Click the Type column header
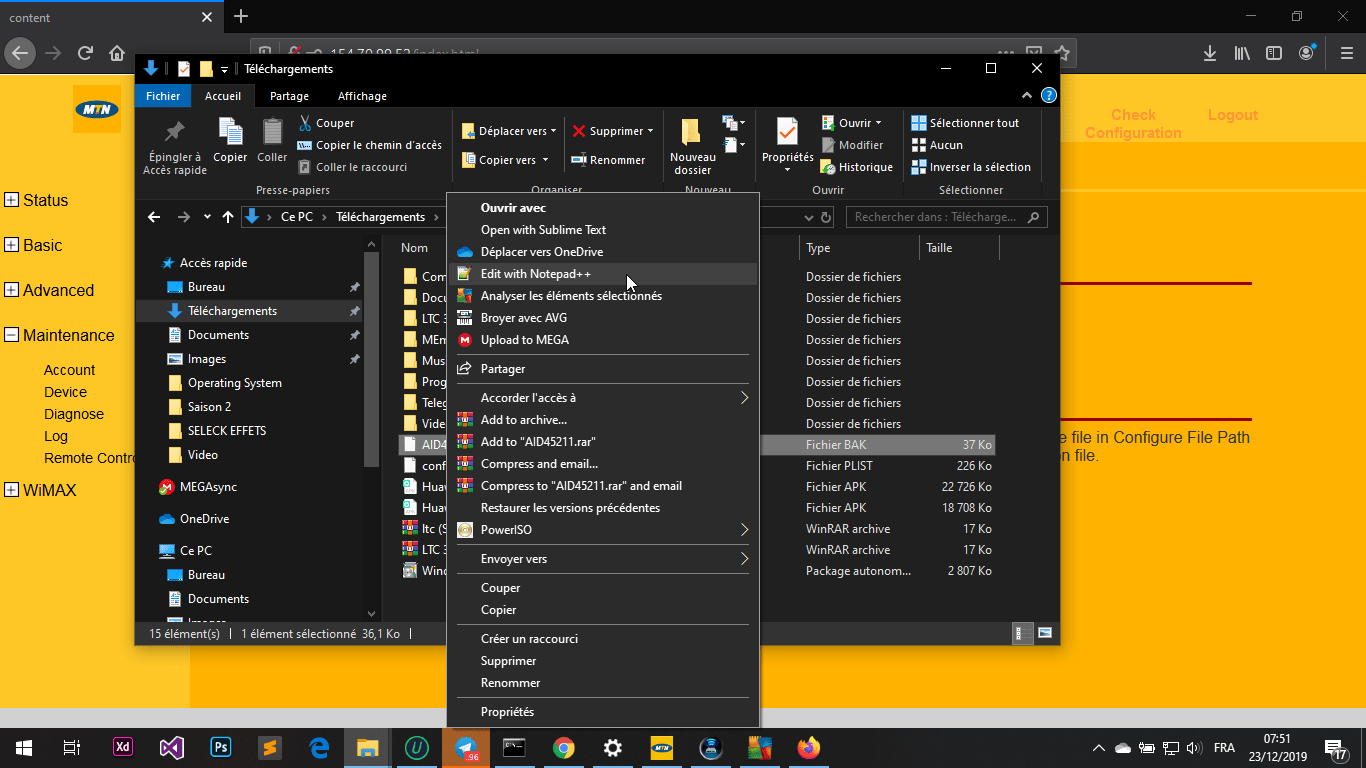The height and width of the screenshot is (768, 1366). click(x=859, y=248)
